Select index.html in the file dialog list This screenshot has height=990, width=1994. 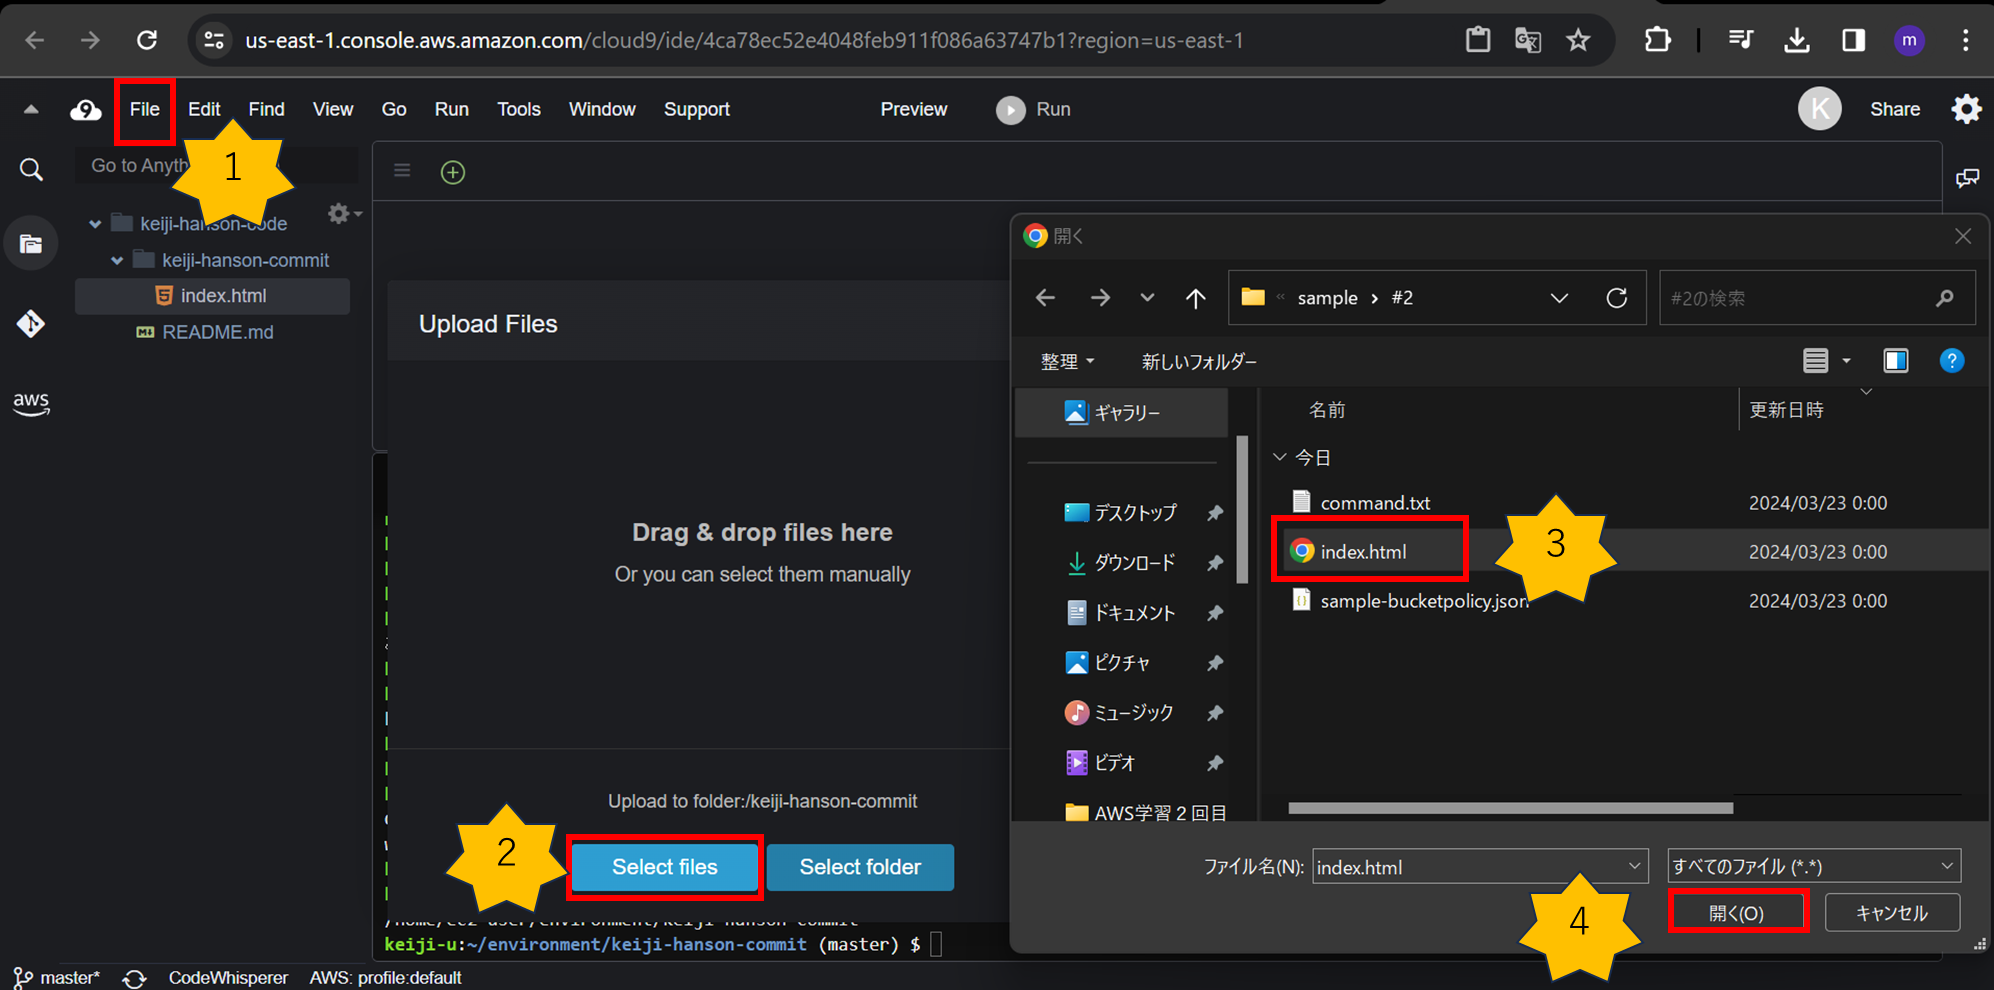1362,552
